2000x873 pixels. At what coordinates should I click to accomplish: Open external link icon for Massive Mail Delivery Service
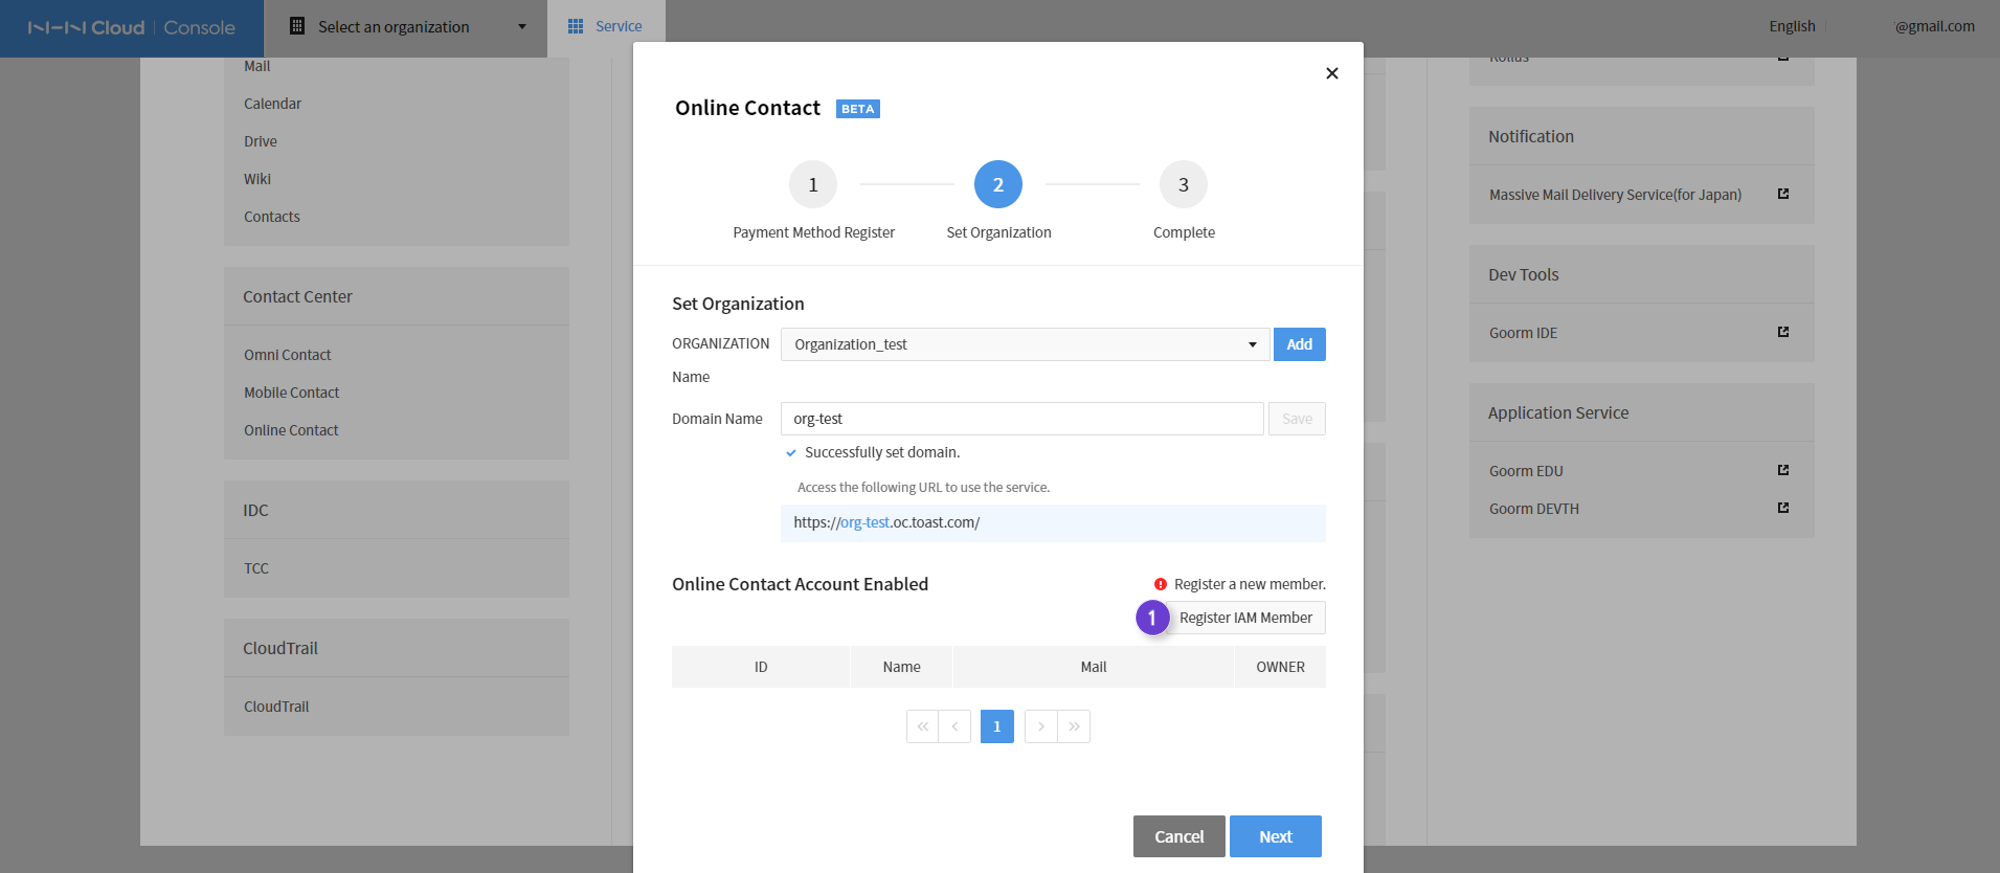[x=1783, y=194]
